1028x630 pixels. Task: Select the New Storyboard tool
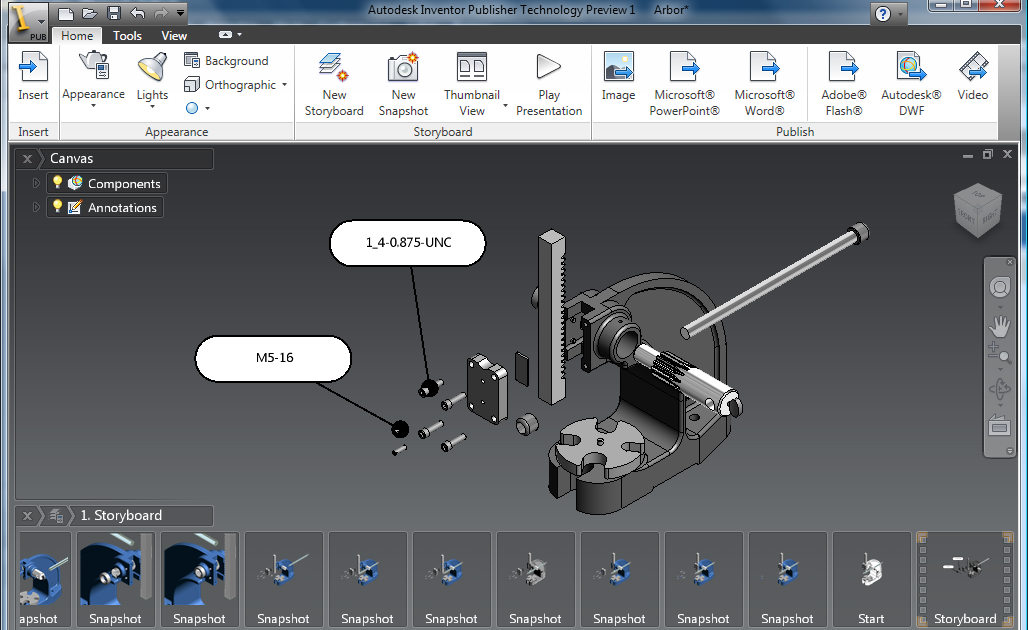coord(334,82)
